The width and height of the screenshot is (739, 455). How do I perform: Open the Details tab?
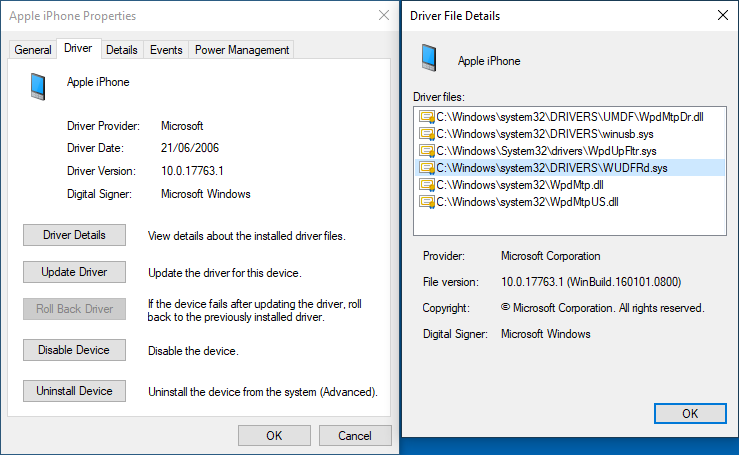coord(122,50)
